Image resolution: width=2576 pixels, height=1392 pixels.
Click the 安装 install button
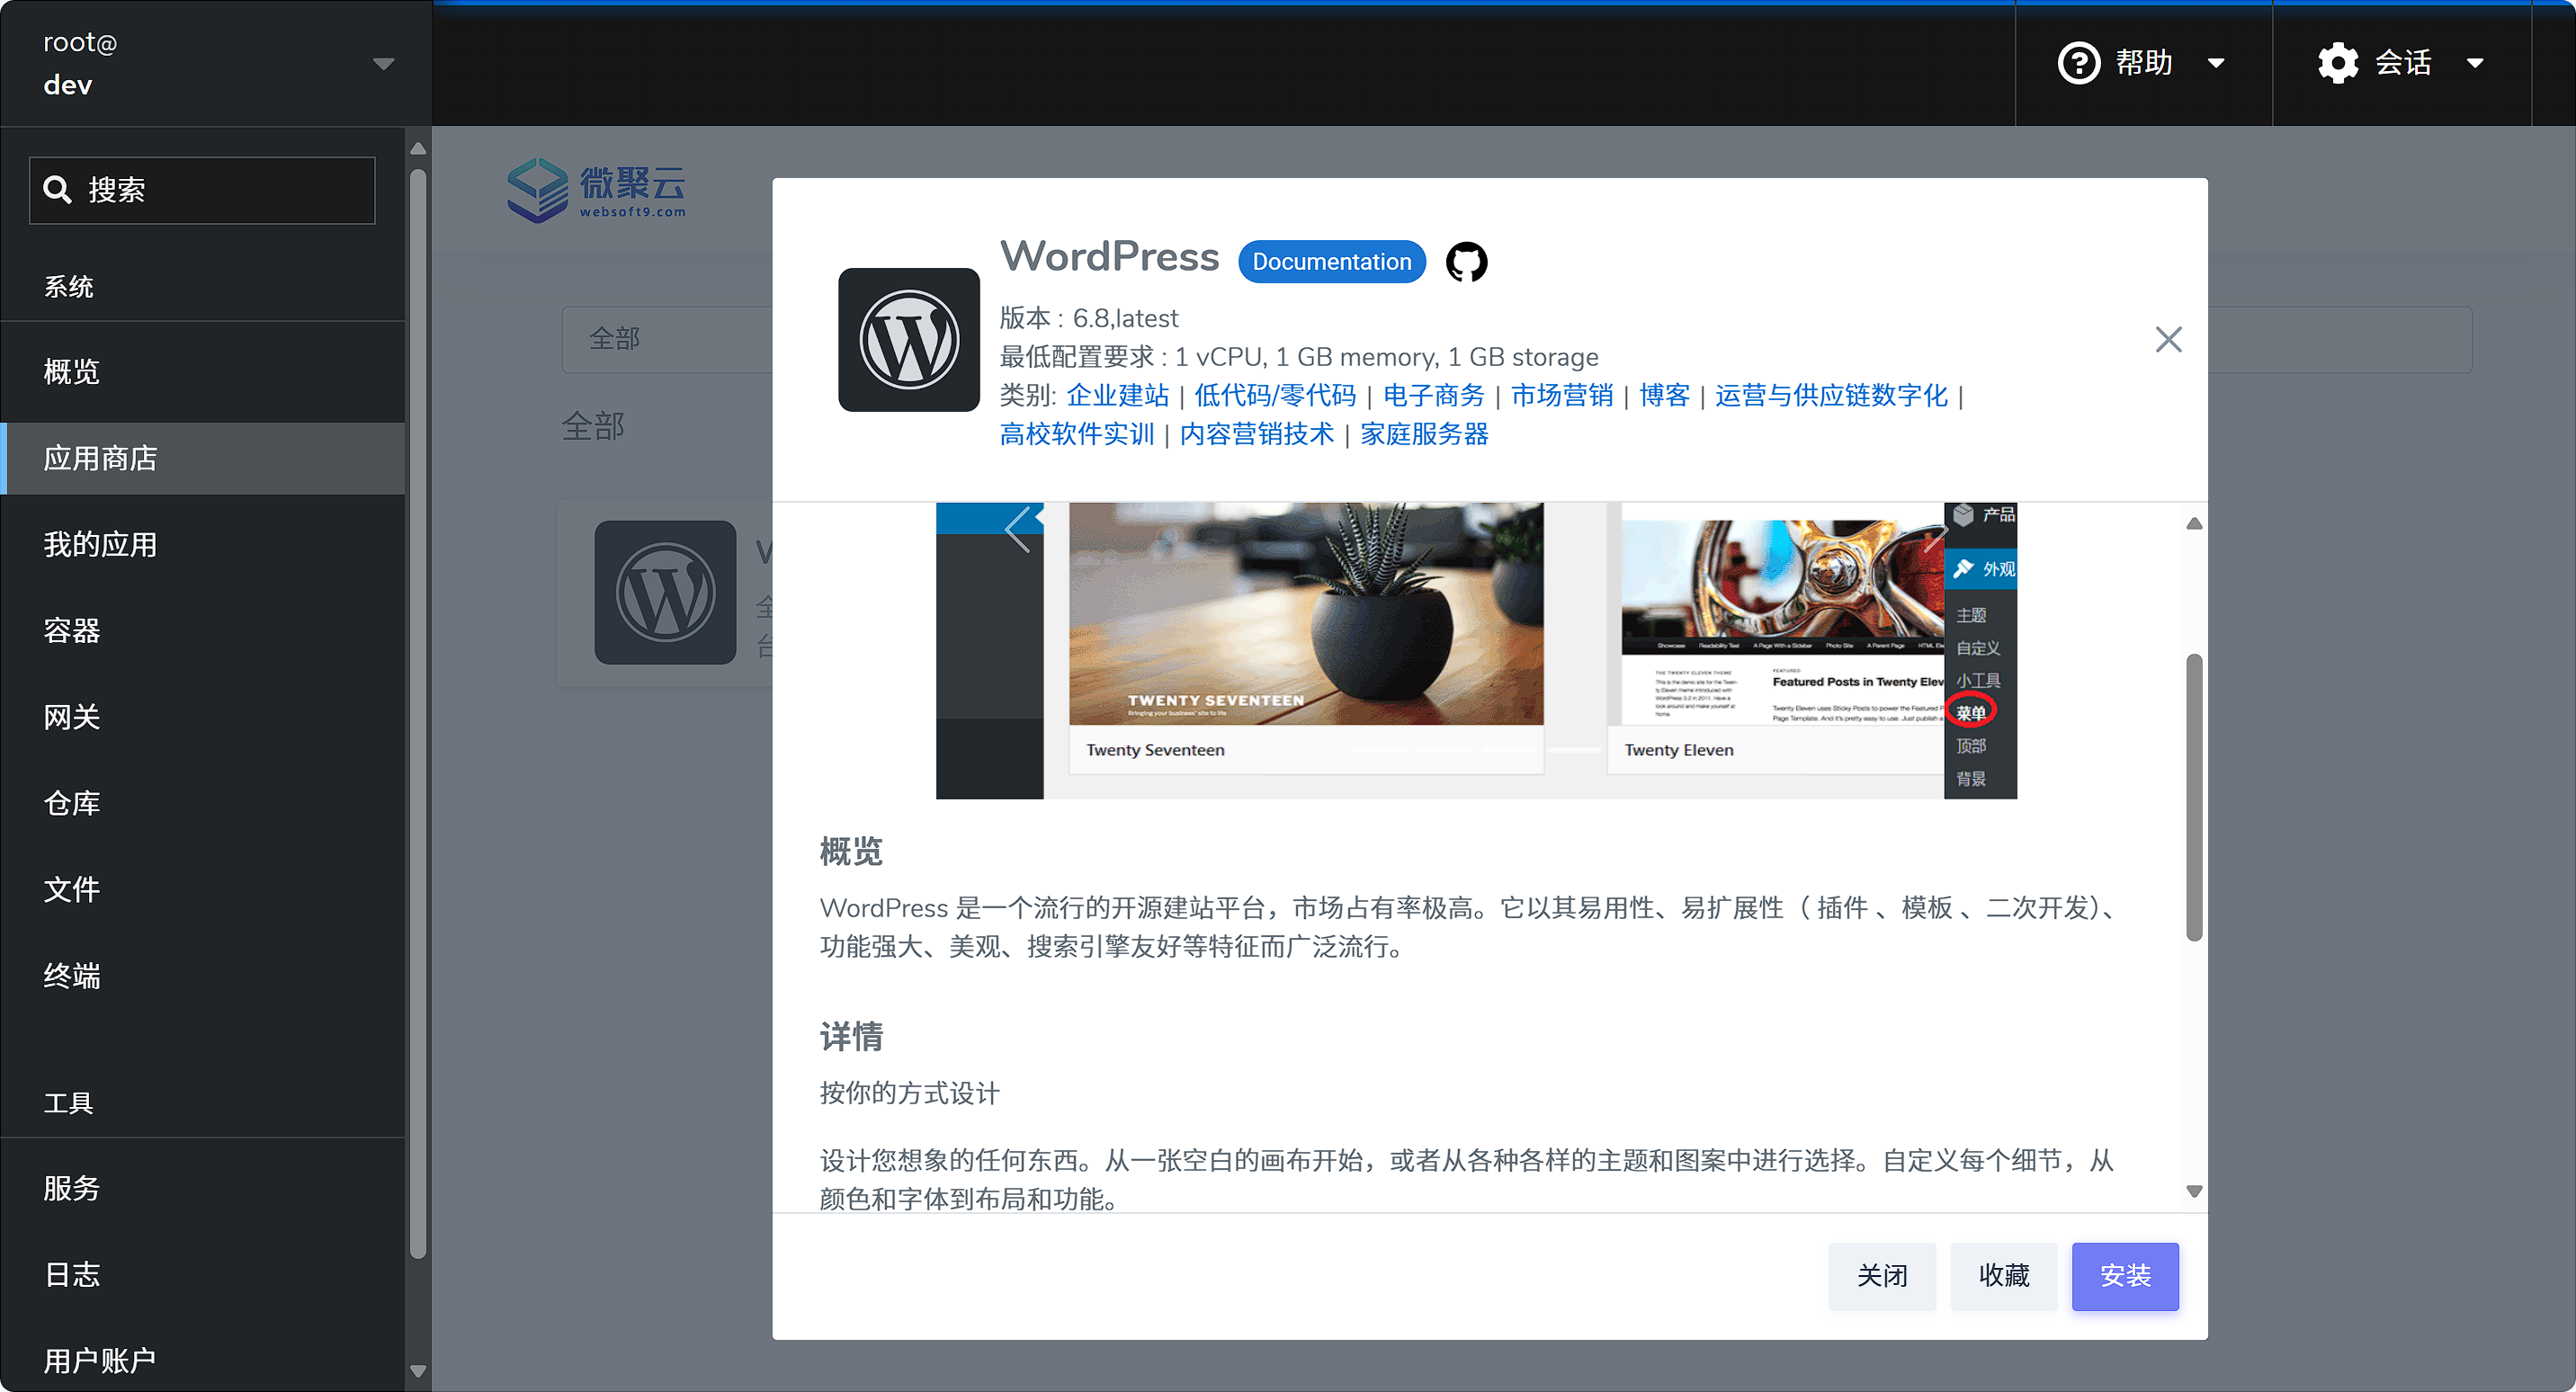coord(2125,1276)
